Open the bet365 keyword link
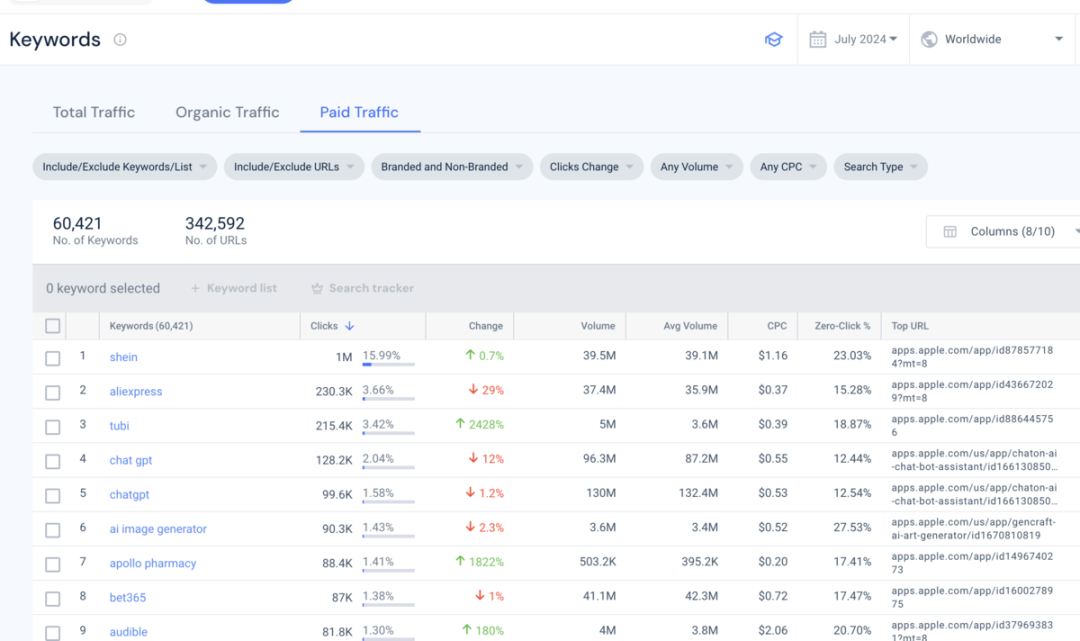This screenshot has width=1080, height=641. pyautogui.click(x=127, y=598)
